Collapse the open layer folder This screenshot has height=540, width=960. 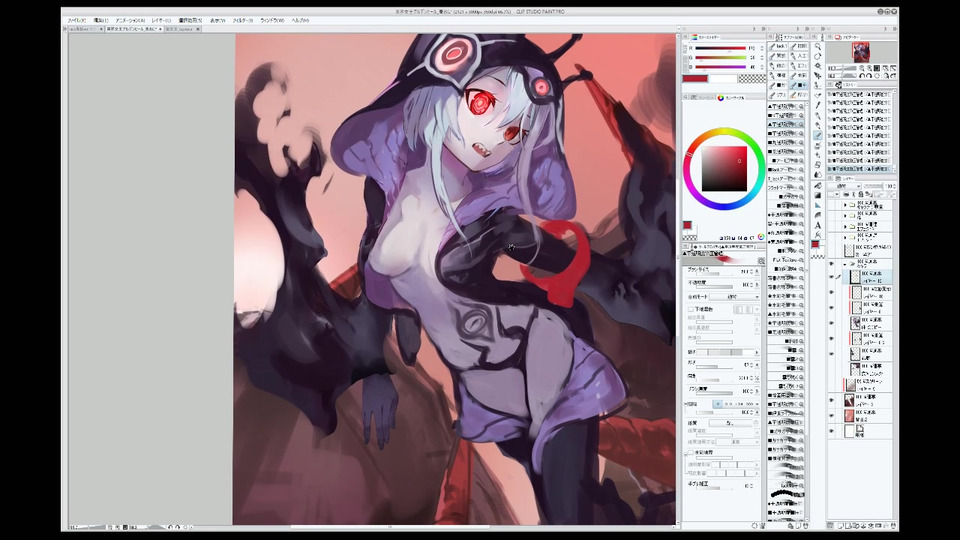[844, 263]
